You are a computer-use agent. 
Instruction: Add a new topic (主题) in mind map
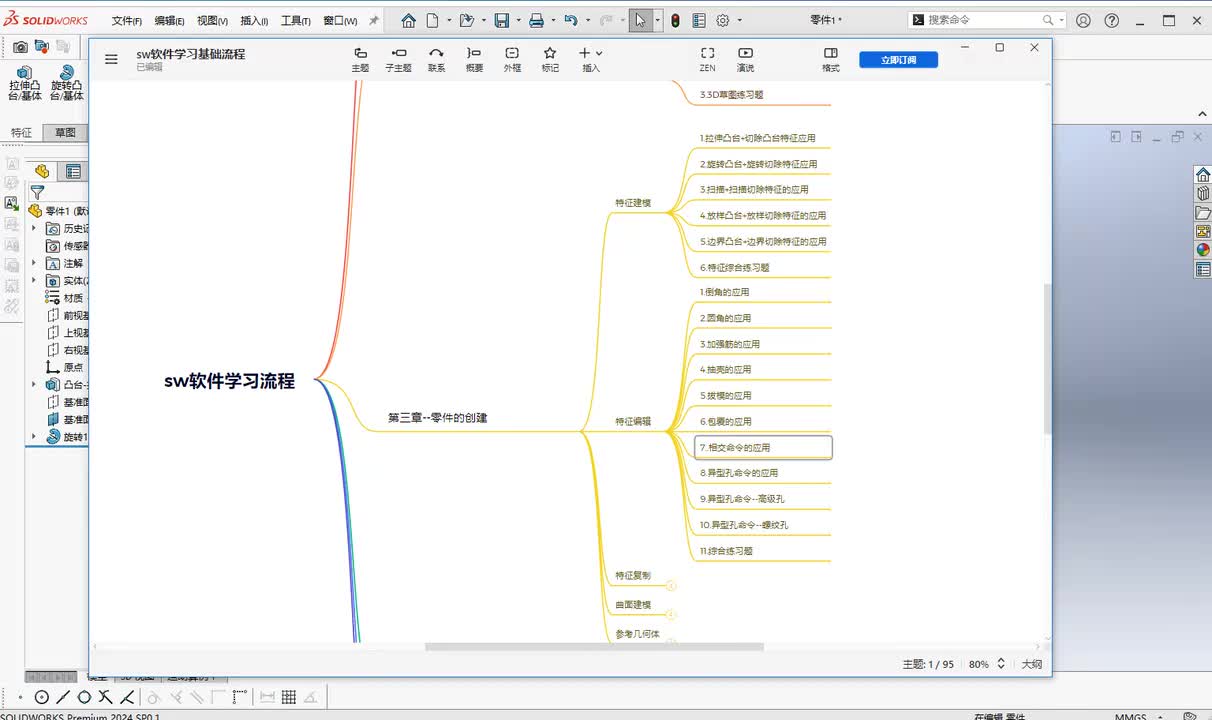360,60
